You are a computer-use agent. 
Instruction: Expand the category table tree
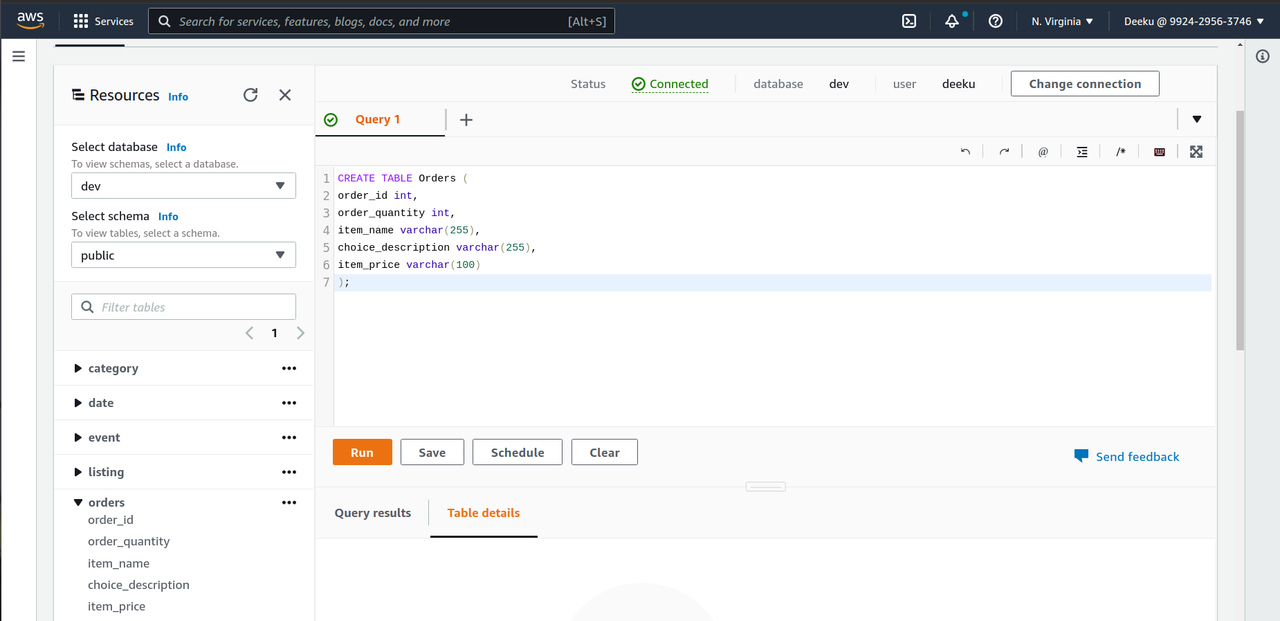78,368
